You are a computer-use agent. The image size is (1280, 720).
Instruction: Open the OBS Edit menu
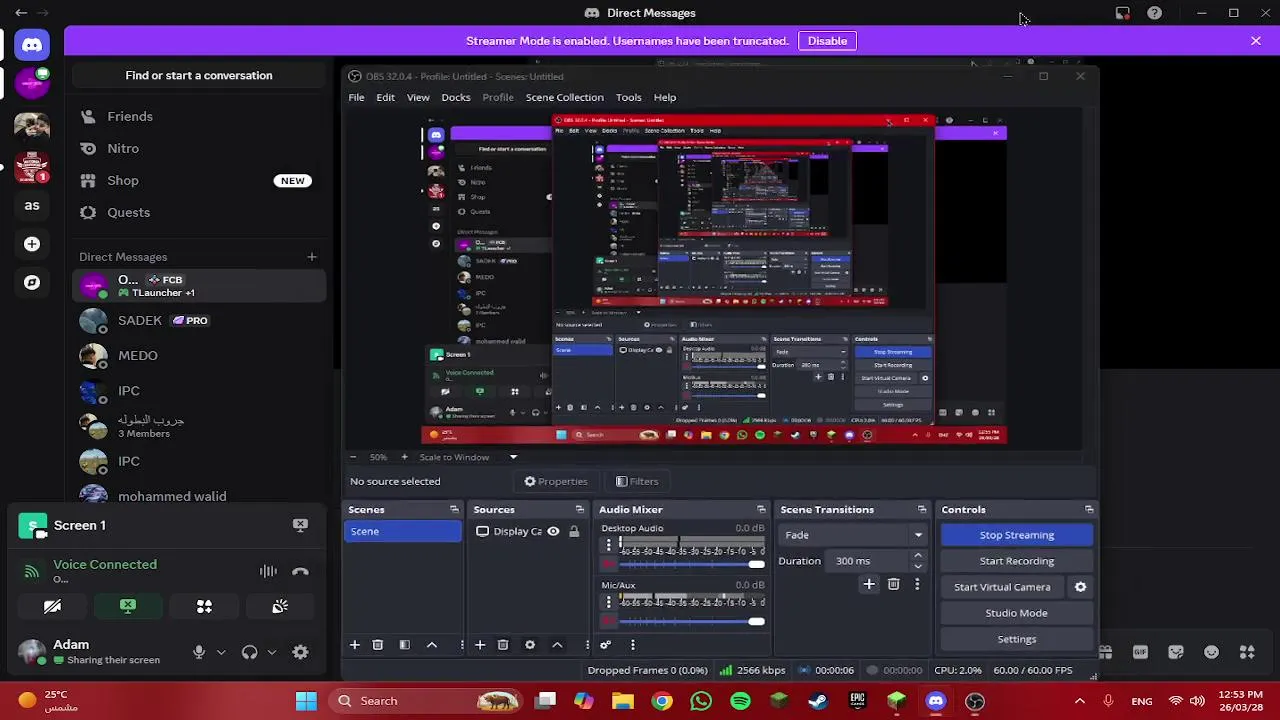[x=385, y=97]
